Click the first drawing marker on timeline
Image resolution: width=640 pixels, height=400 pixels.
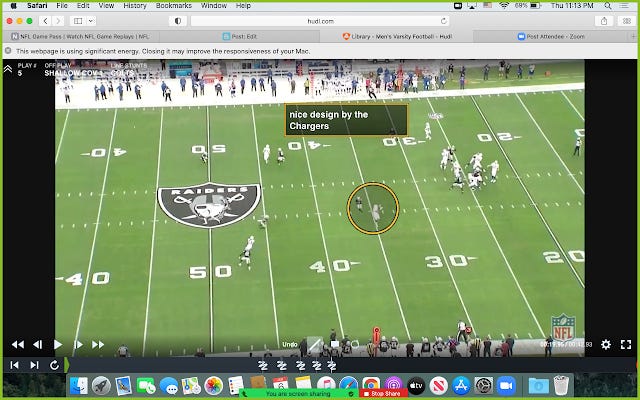coord(263,365)
